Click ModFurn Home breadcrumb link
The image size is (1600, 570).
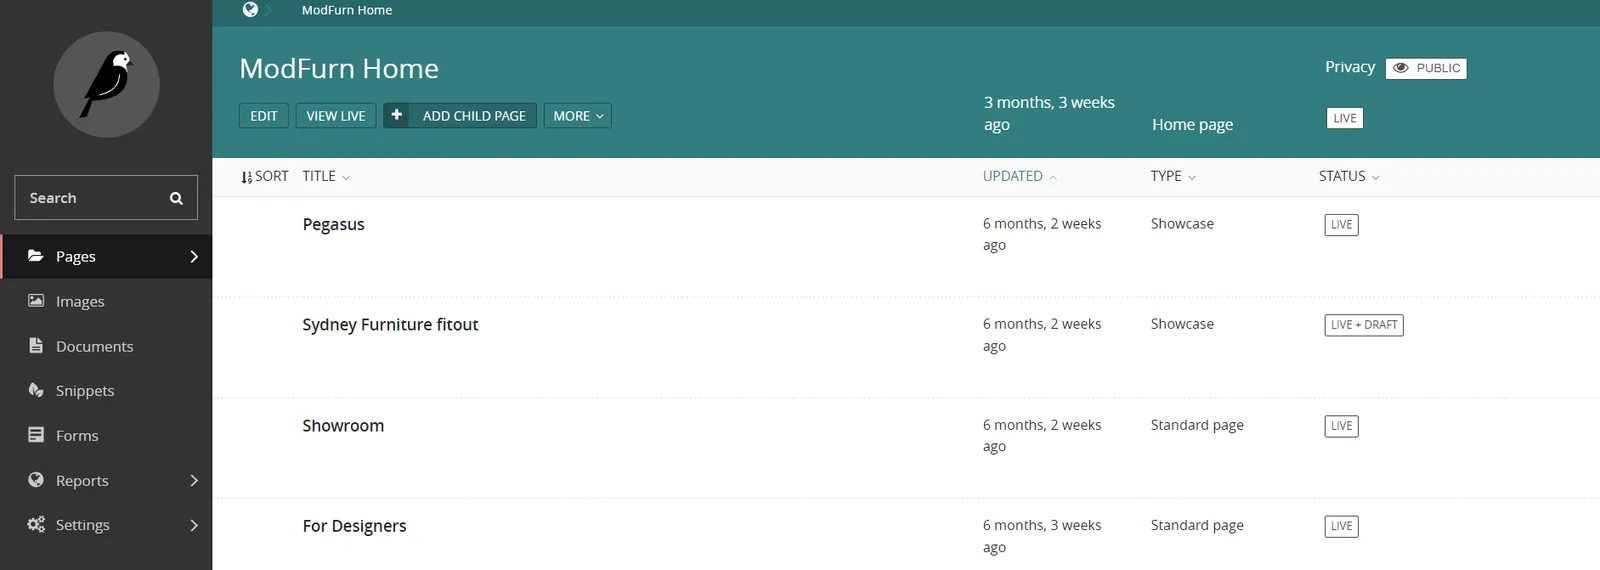(x=347, y=10)
